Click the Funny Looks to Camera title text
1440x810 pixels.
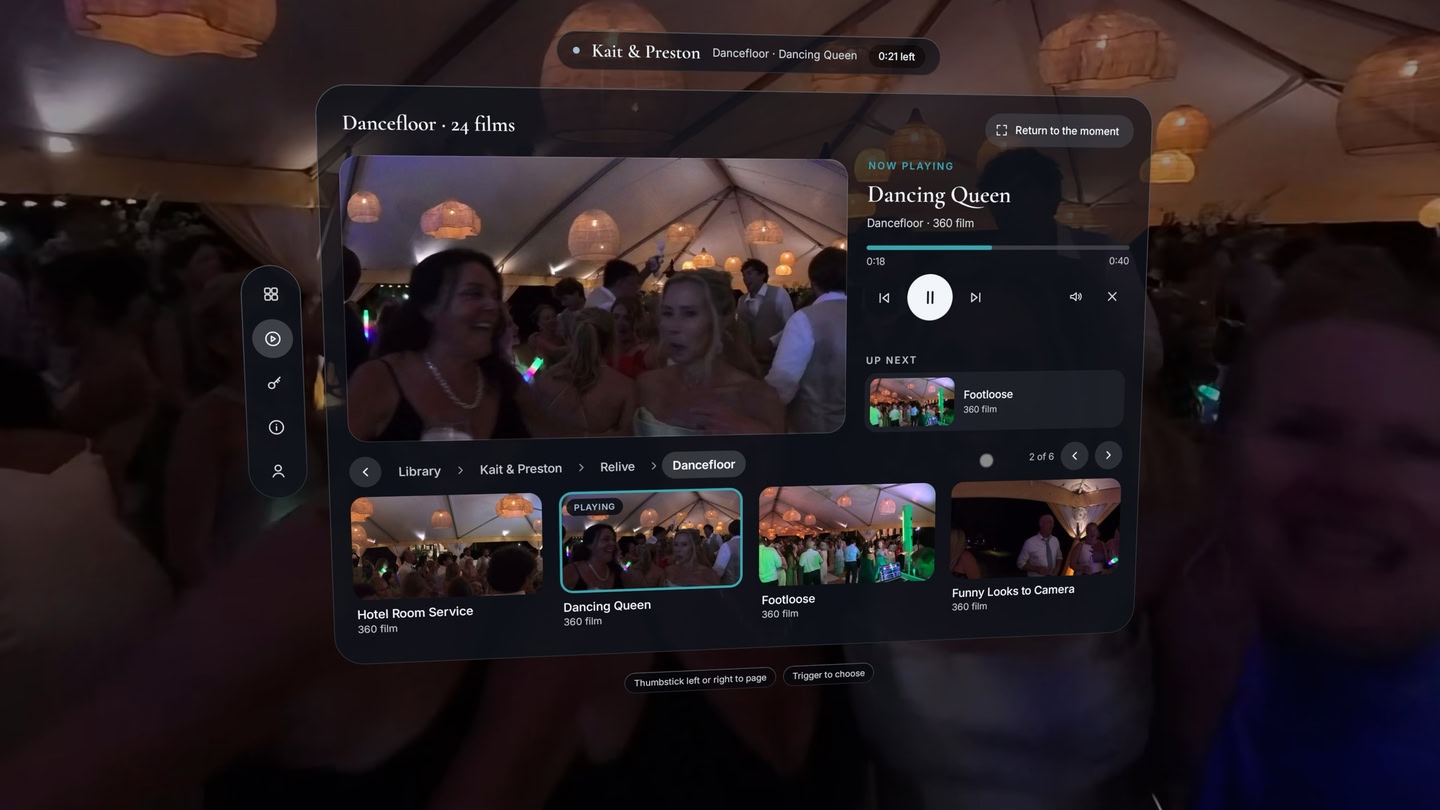(1013, 591)
